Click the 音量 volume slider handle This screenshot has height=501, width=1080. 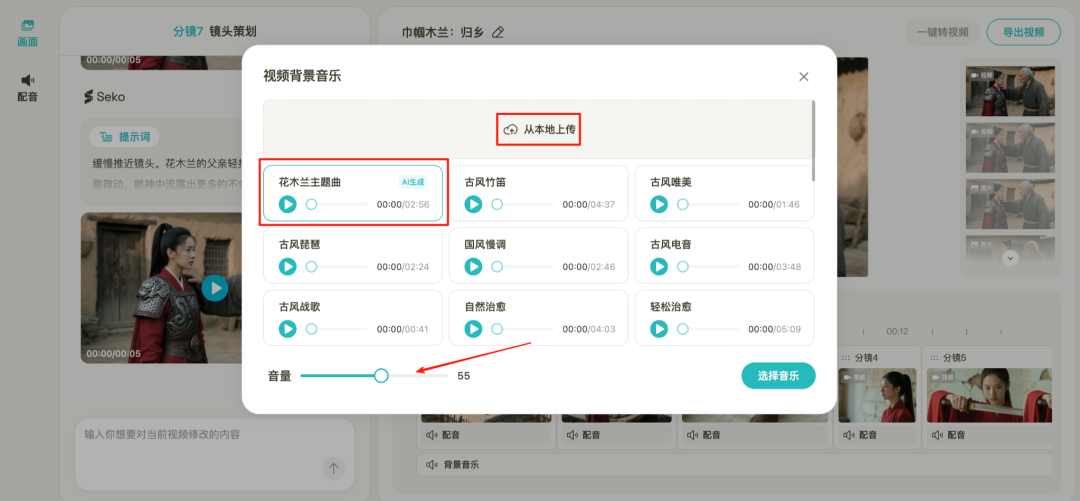pos(381,376)
